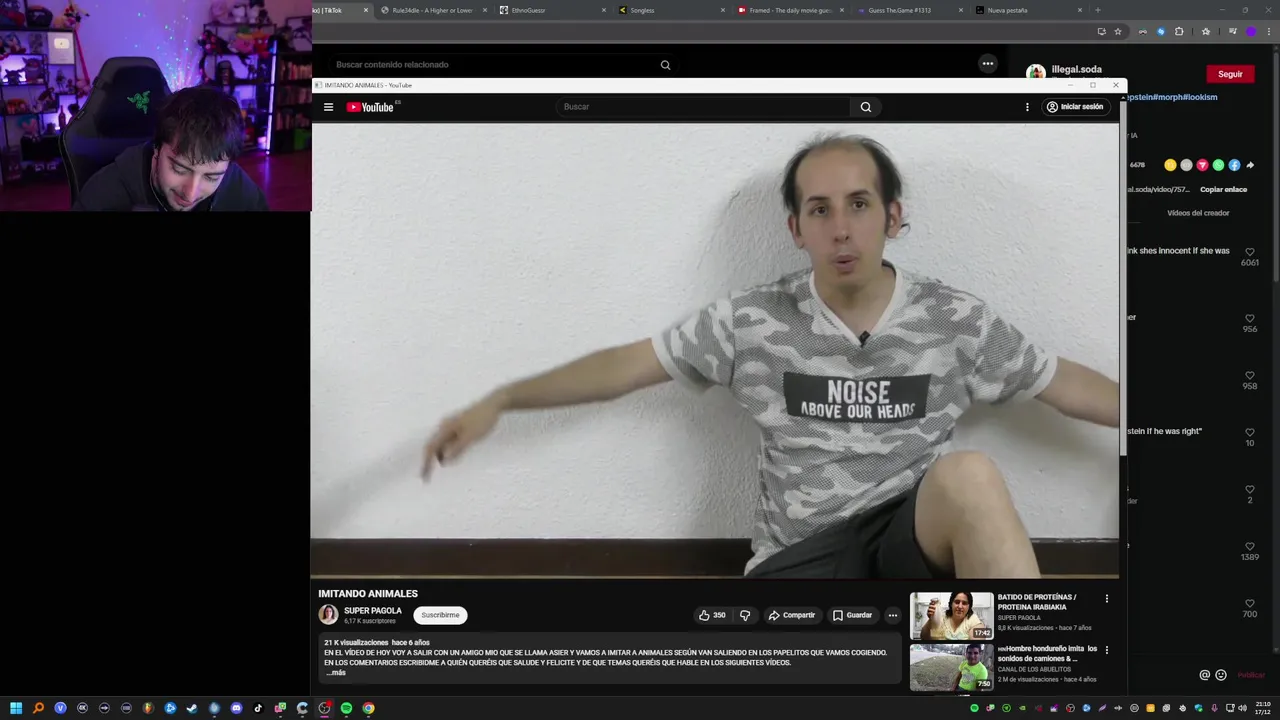The height and width of the screenshot is (720, 1280).
Task: Open the Windows Start menu
Action: coord(16,708)
